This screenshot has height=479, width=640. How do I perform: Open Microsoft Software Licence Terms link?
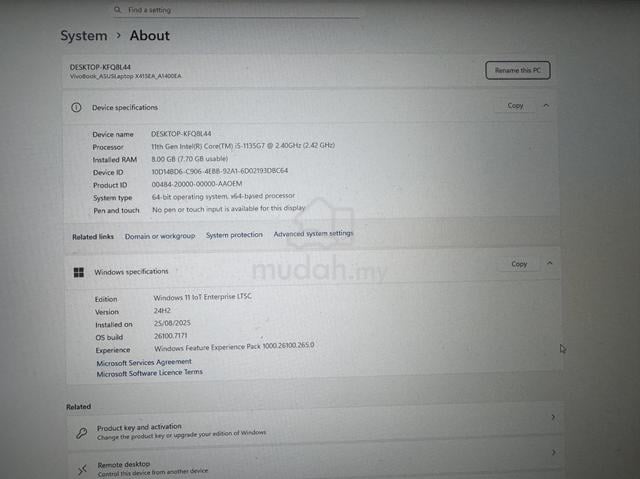(149, 373)
